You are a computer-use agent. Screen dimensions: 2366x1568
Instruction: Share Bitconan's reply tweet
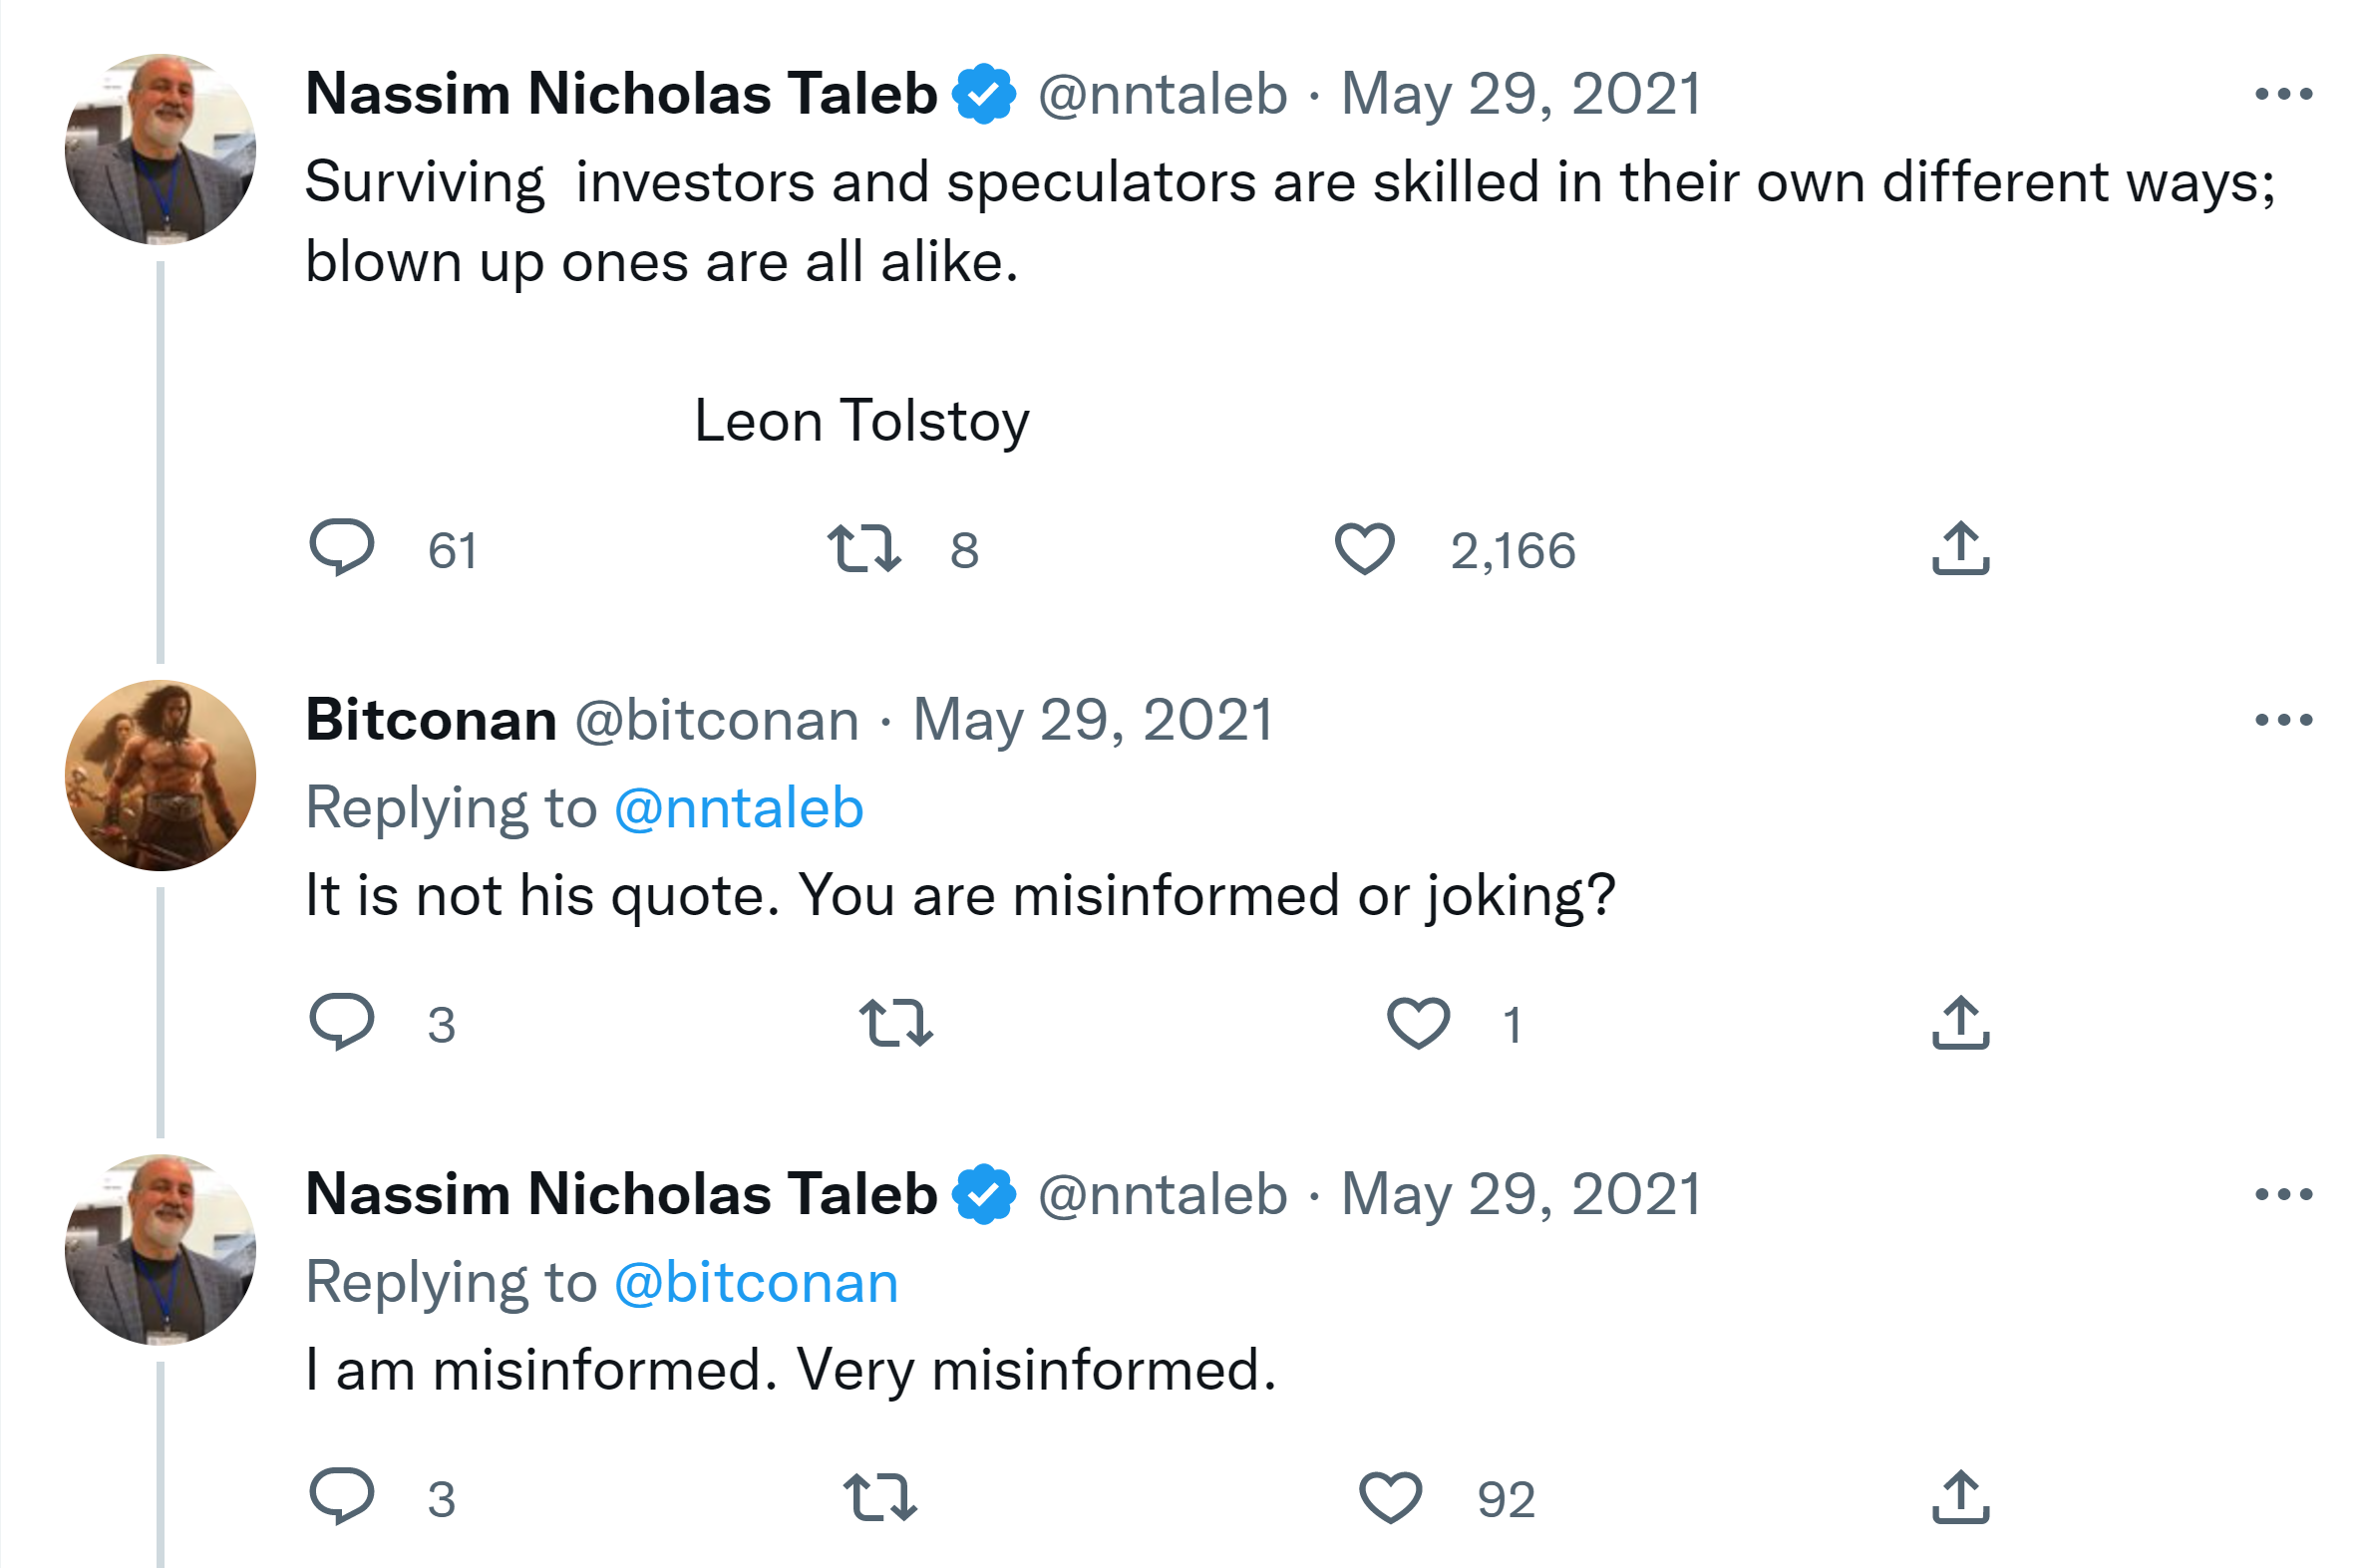pyautogui.click(x=1960, y=1022)
